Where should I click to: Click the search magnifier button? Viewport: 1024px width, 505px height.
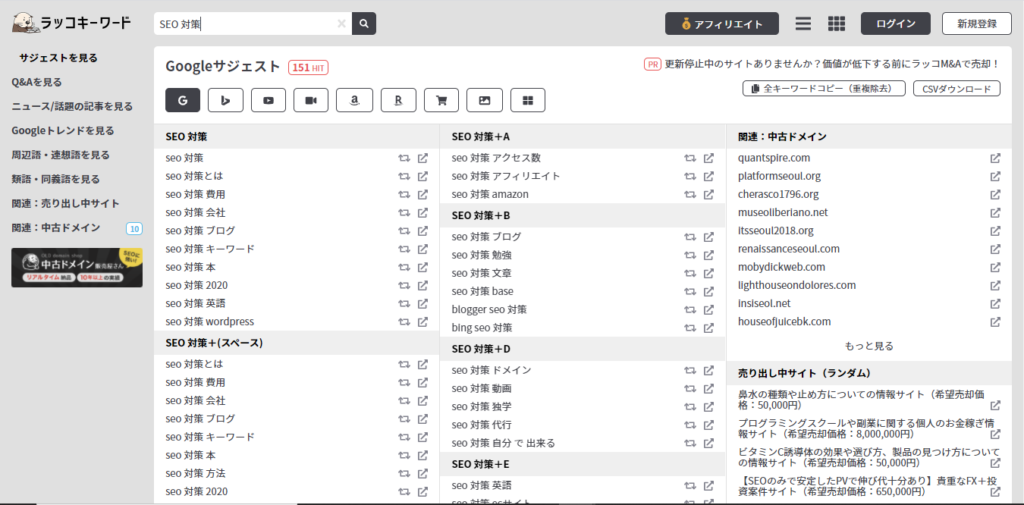(x=364, y=24)
